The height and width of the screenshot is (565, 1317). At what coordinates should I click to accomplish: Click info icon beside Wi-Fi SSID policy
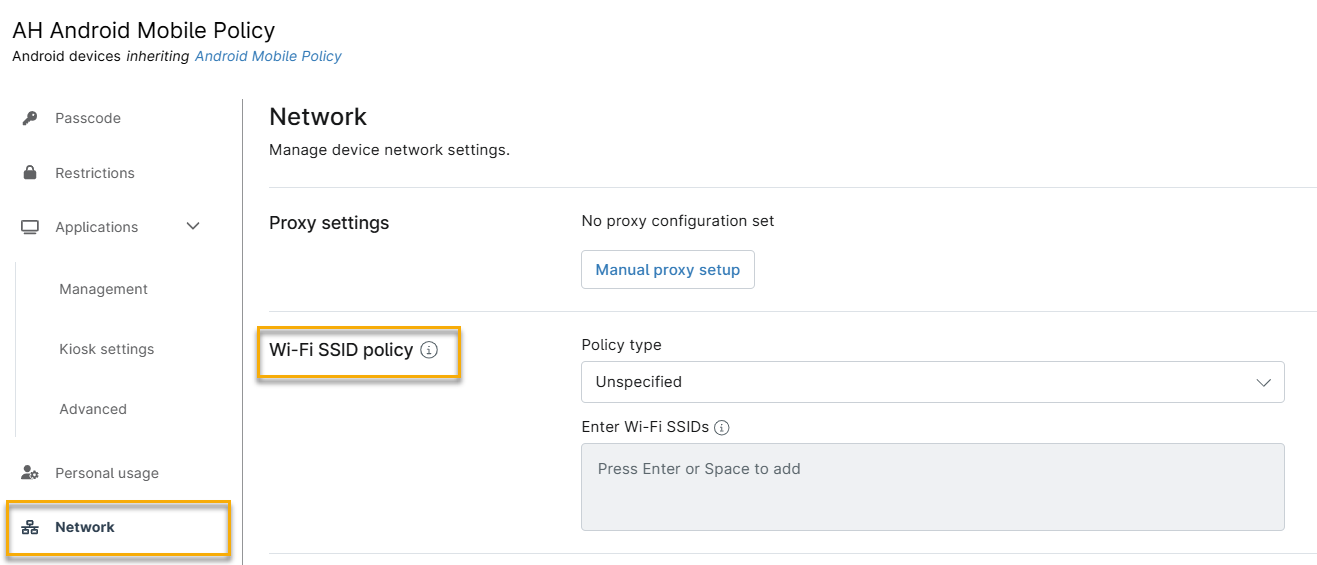[x=429, y=350]
